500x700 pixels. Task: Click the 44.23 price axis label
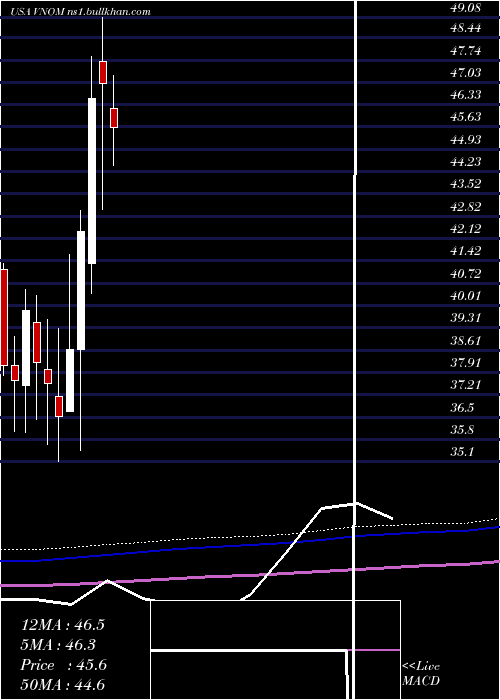[x=466, y=161]
